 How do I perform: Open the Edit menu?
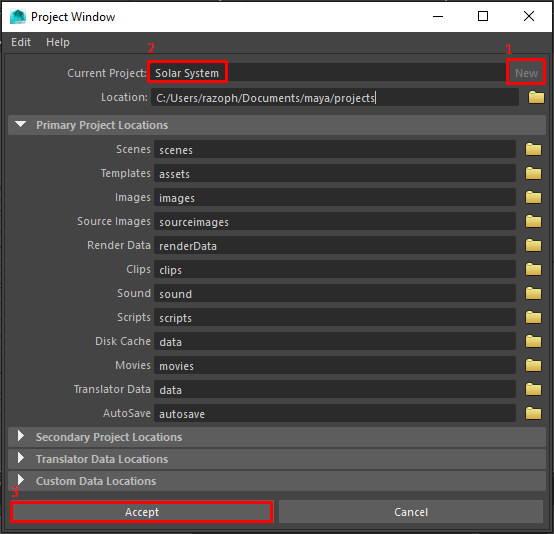tap(21, 42)
